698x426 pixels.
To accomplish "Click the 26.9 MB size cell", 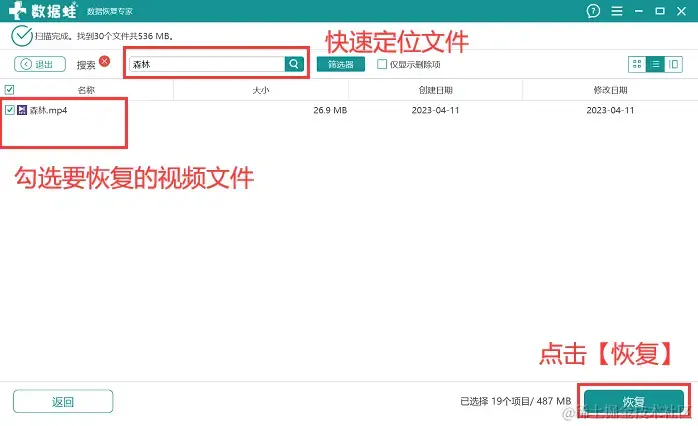I will 330,110.
